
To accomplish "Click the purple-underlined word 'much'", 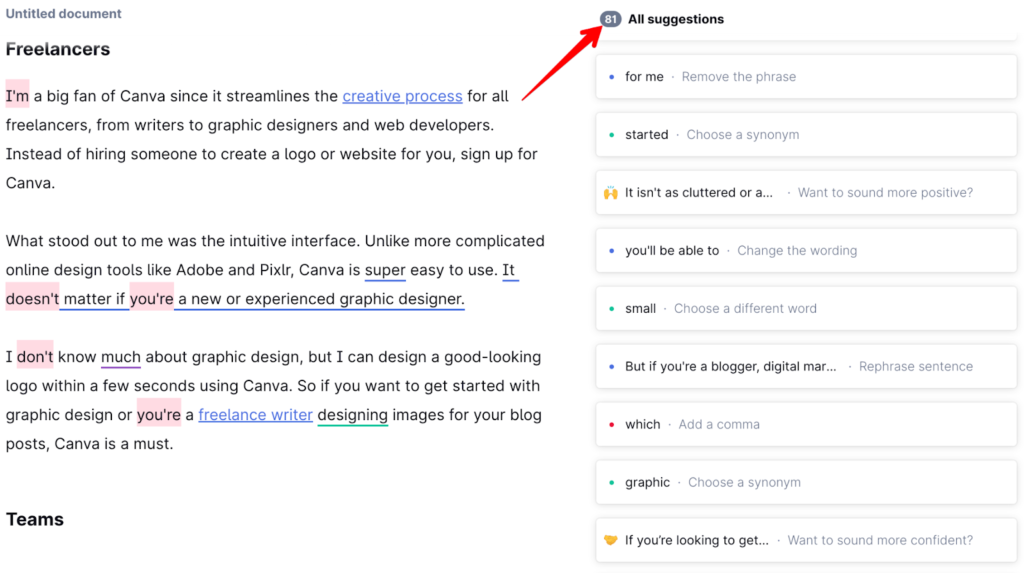I will click(121, 357).
